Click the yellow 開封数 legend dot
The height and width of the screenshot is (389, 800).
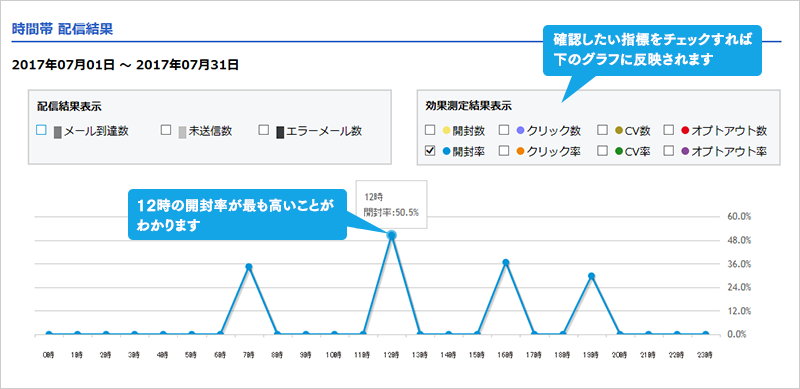point(446,131)
